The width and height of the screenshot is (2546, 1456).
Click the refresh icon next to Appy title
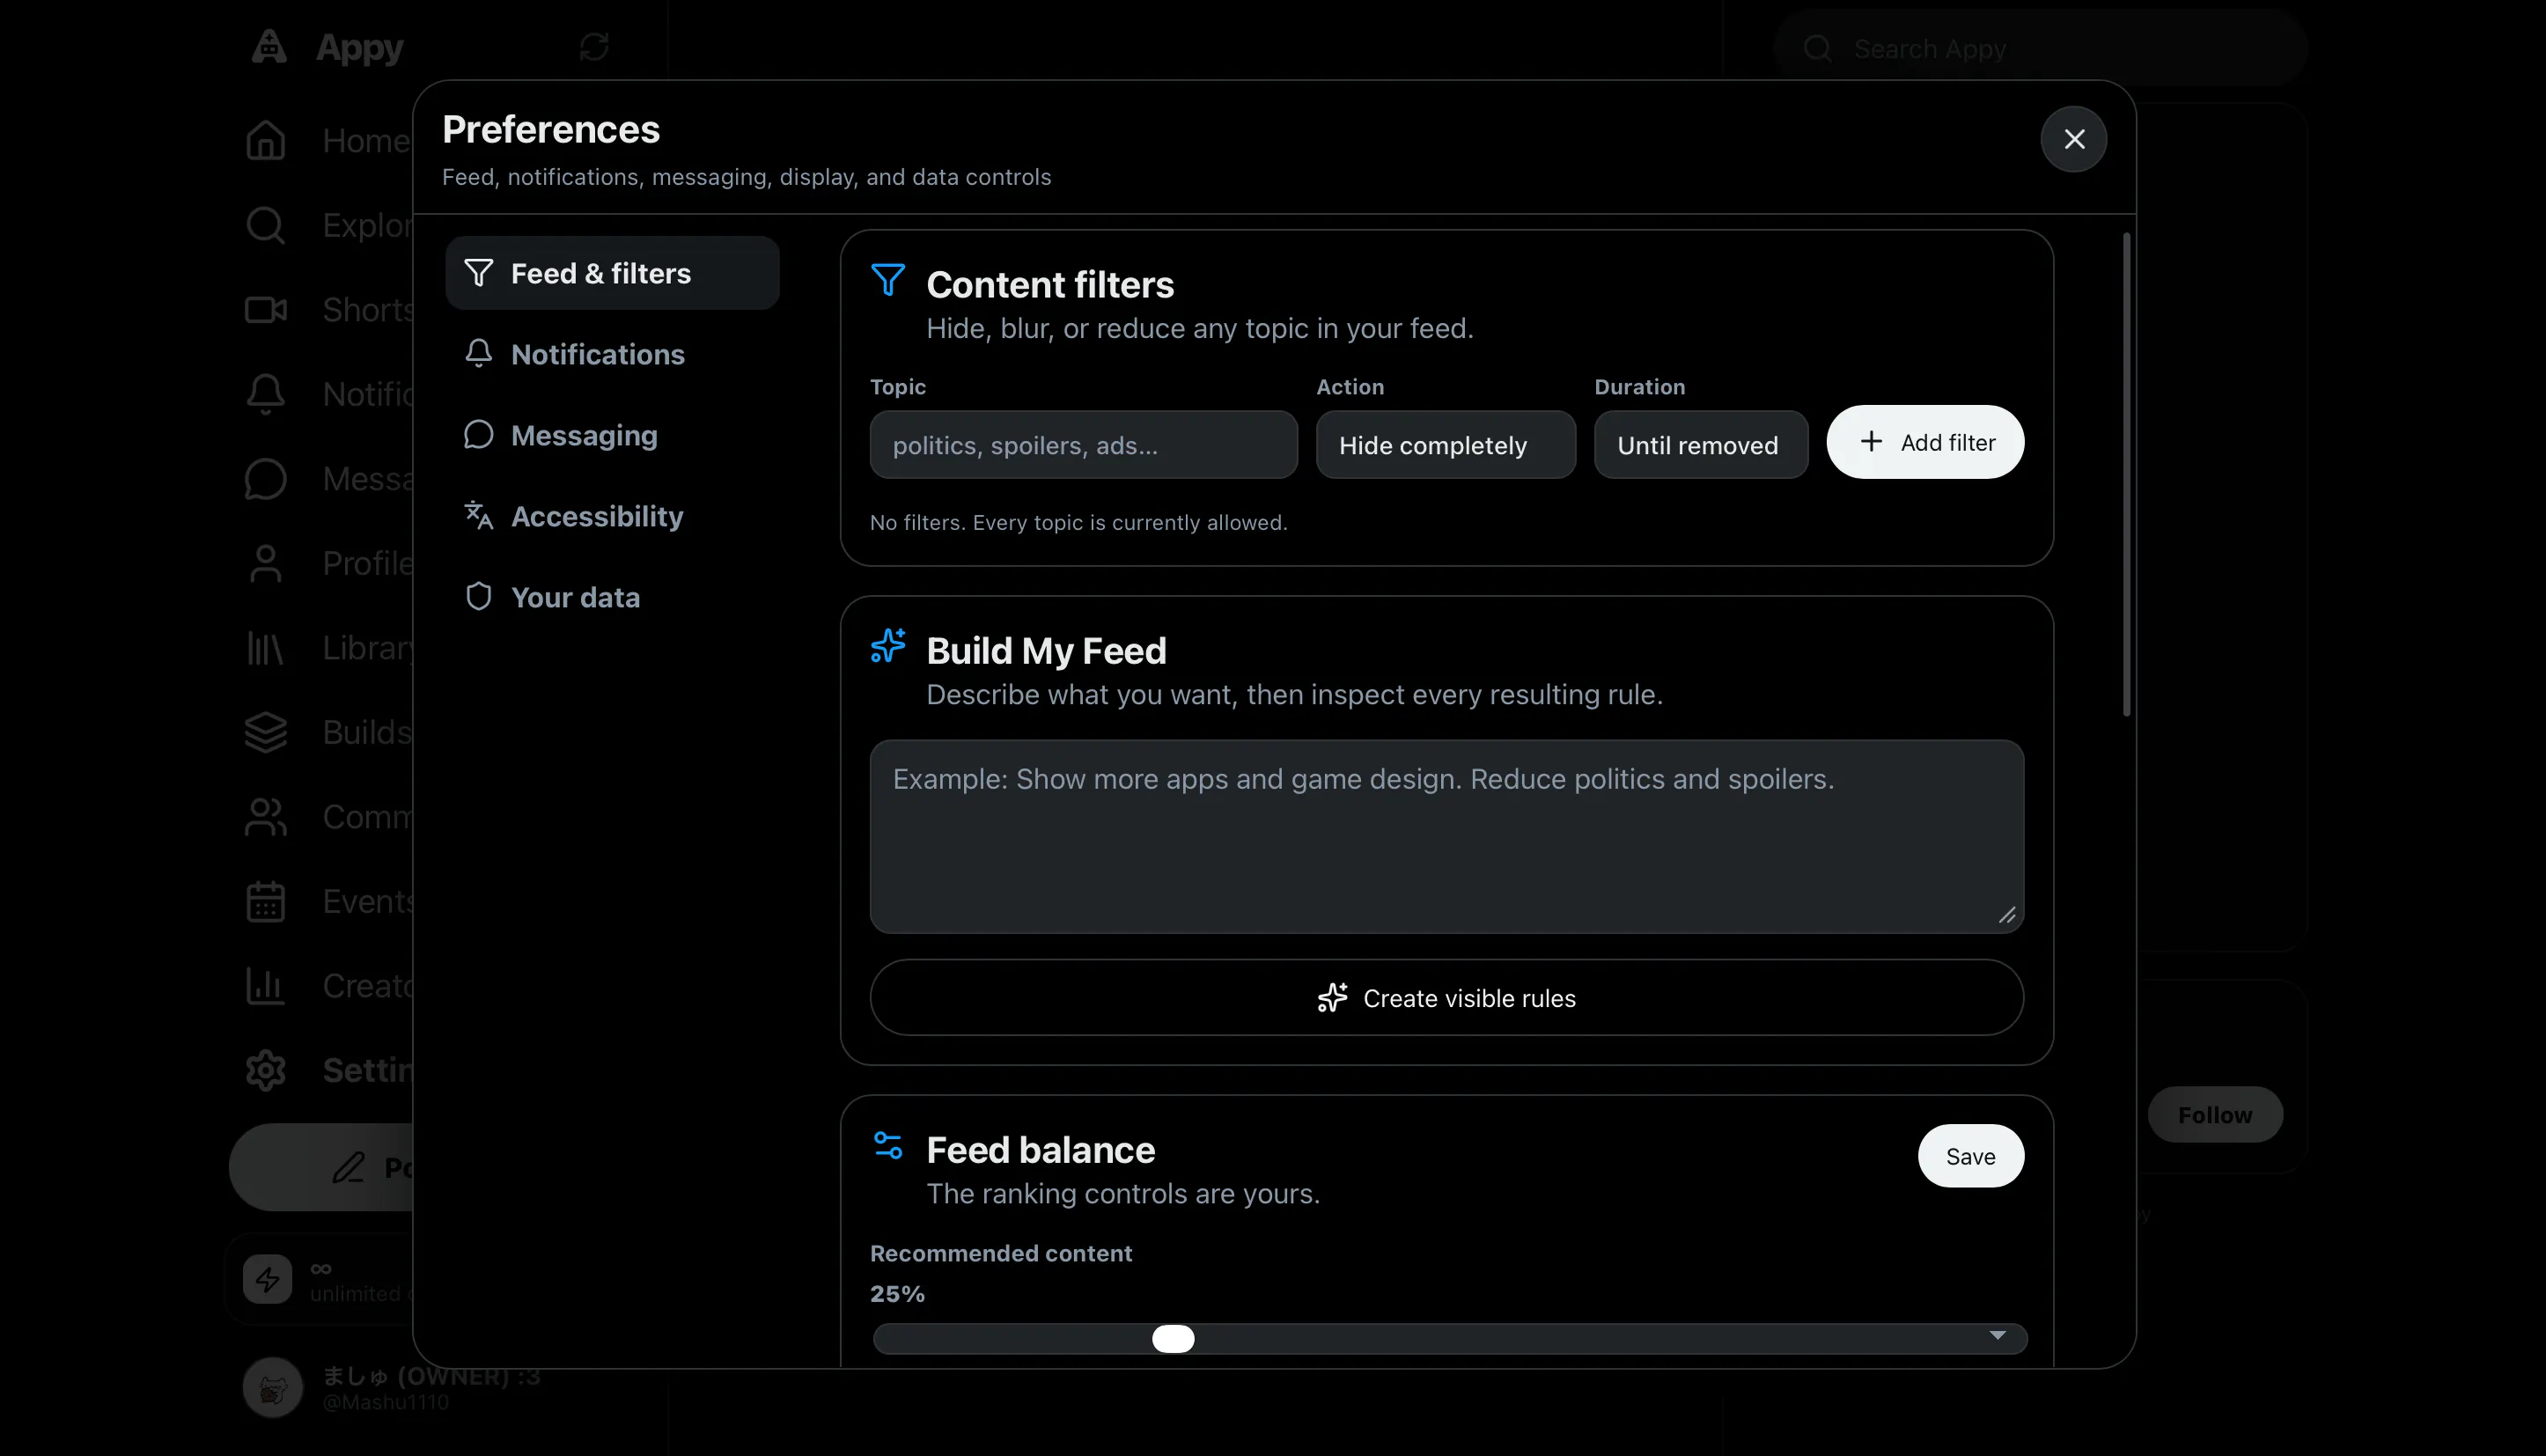594,47
